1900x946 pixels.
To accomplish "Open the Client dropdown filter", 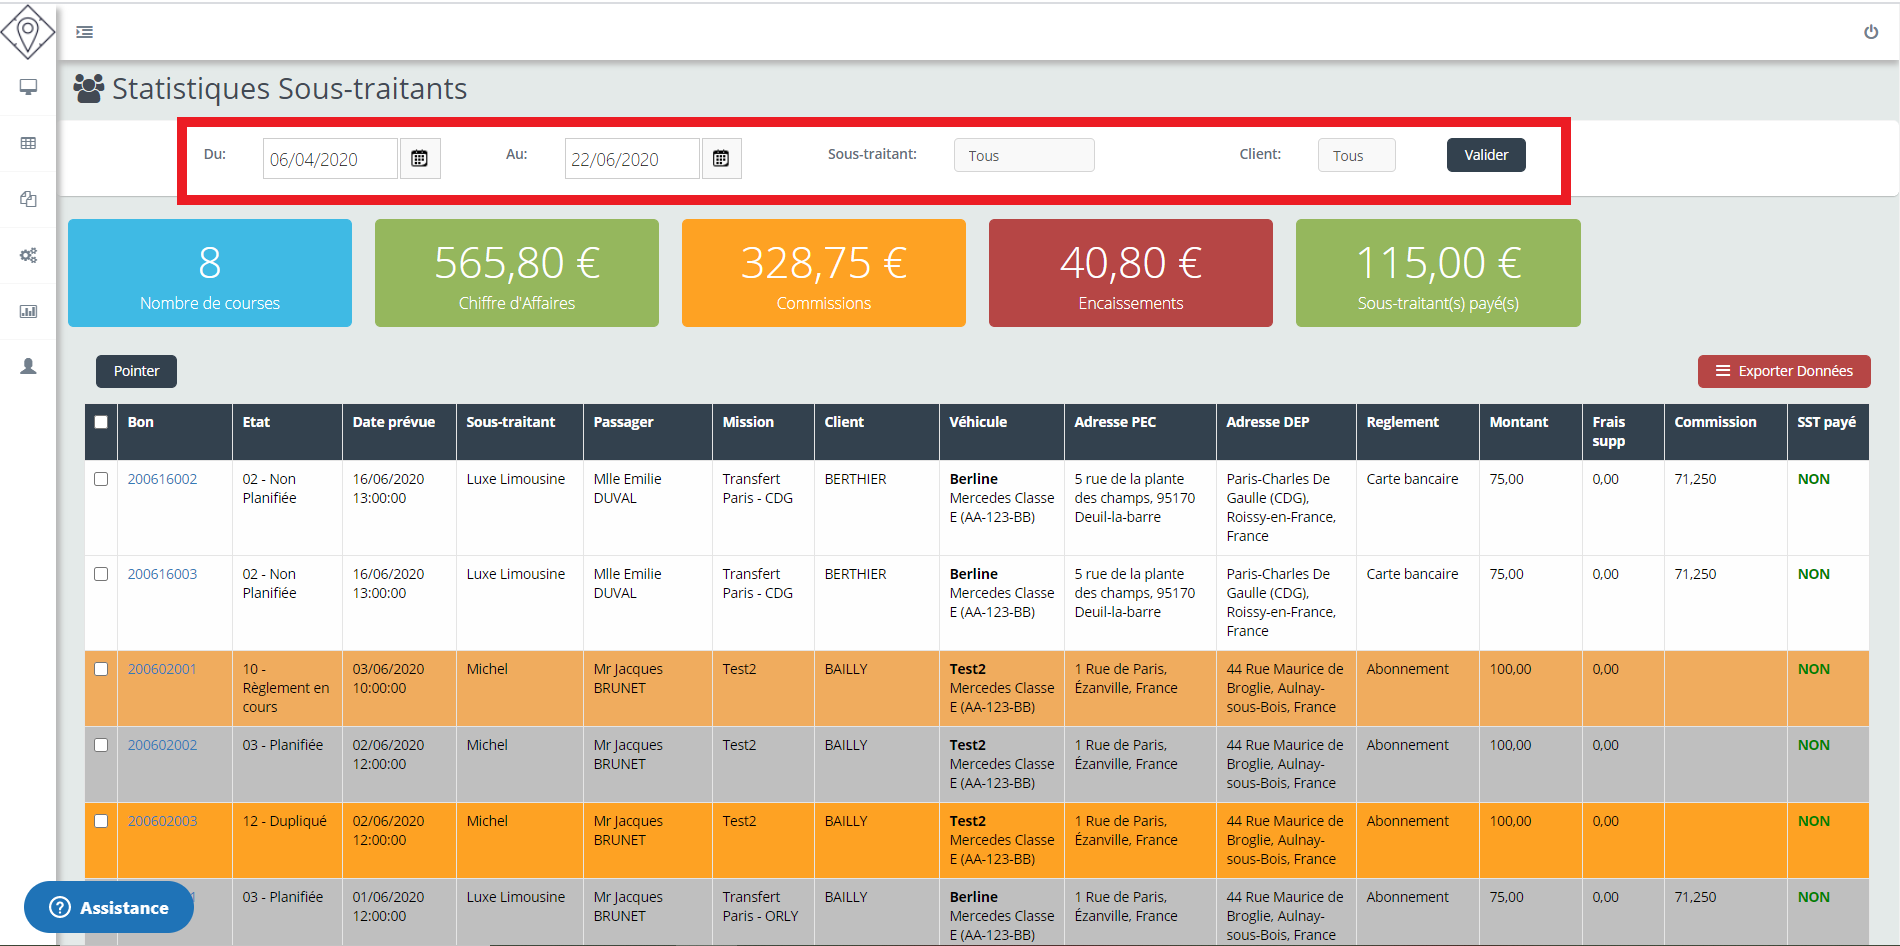I will pyautogui.click(x=1355, y=156).
